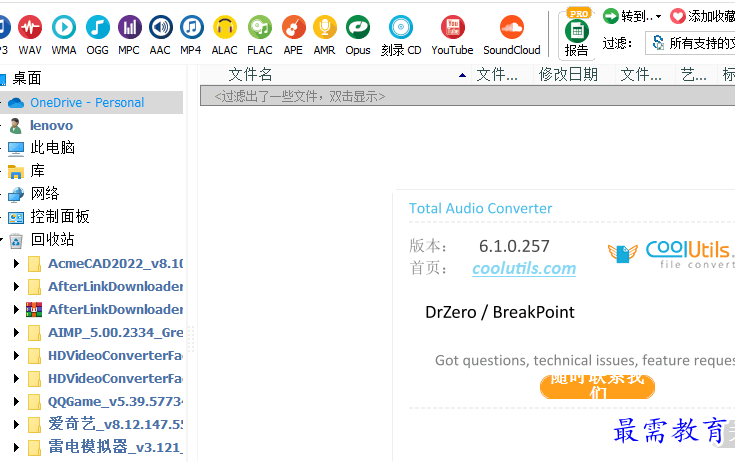The height and width of the screenshot is (462, 735).
Task: Select MPC as output format
Action: click(129, 28)
